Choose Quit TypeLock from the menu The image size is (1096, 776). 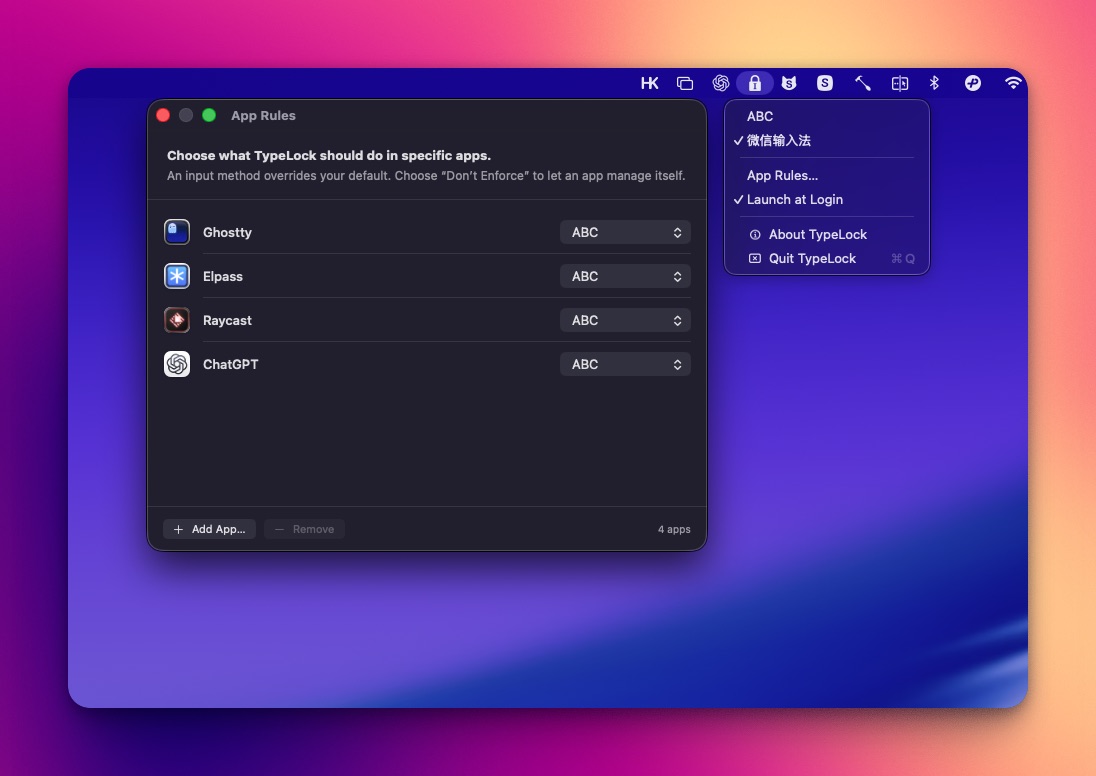[x=827, y=259]
